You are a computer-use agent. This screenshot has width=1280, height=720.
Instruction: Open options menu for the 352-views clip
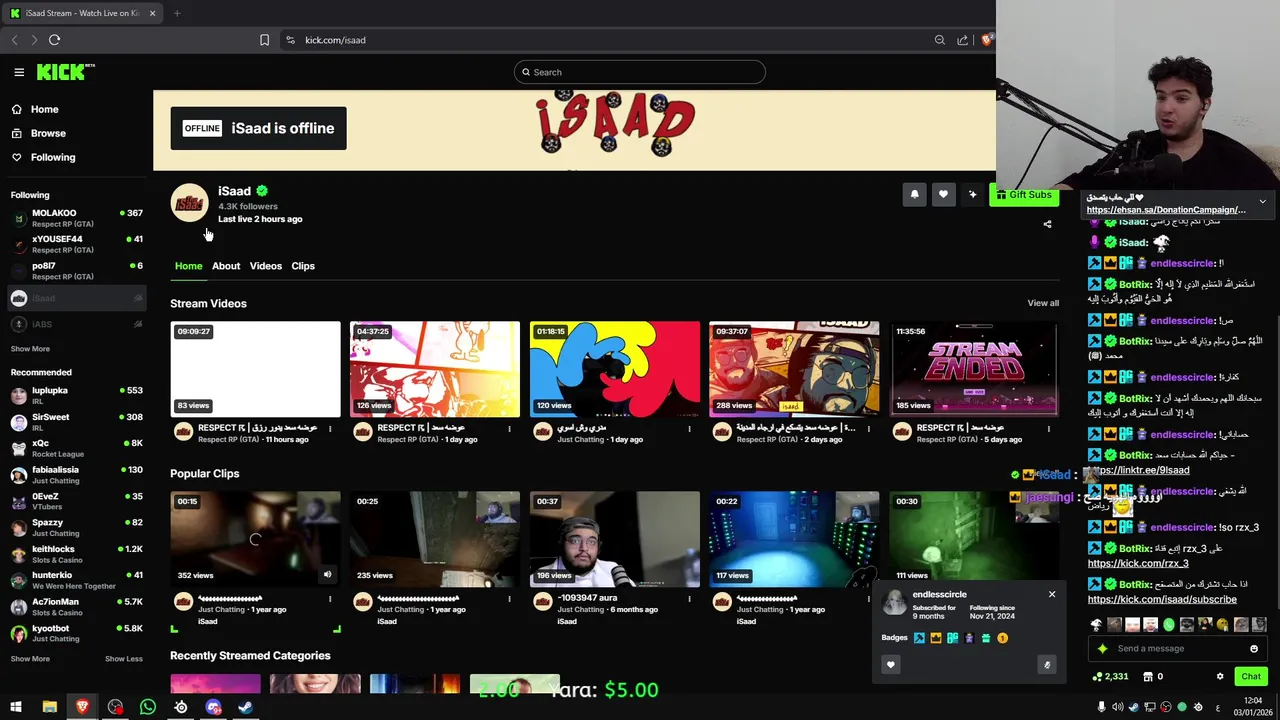(x=330, y=599)
